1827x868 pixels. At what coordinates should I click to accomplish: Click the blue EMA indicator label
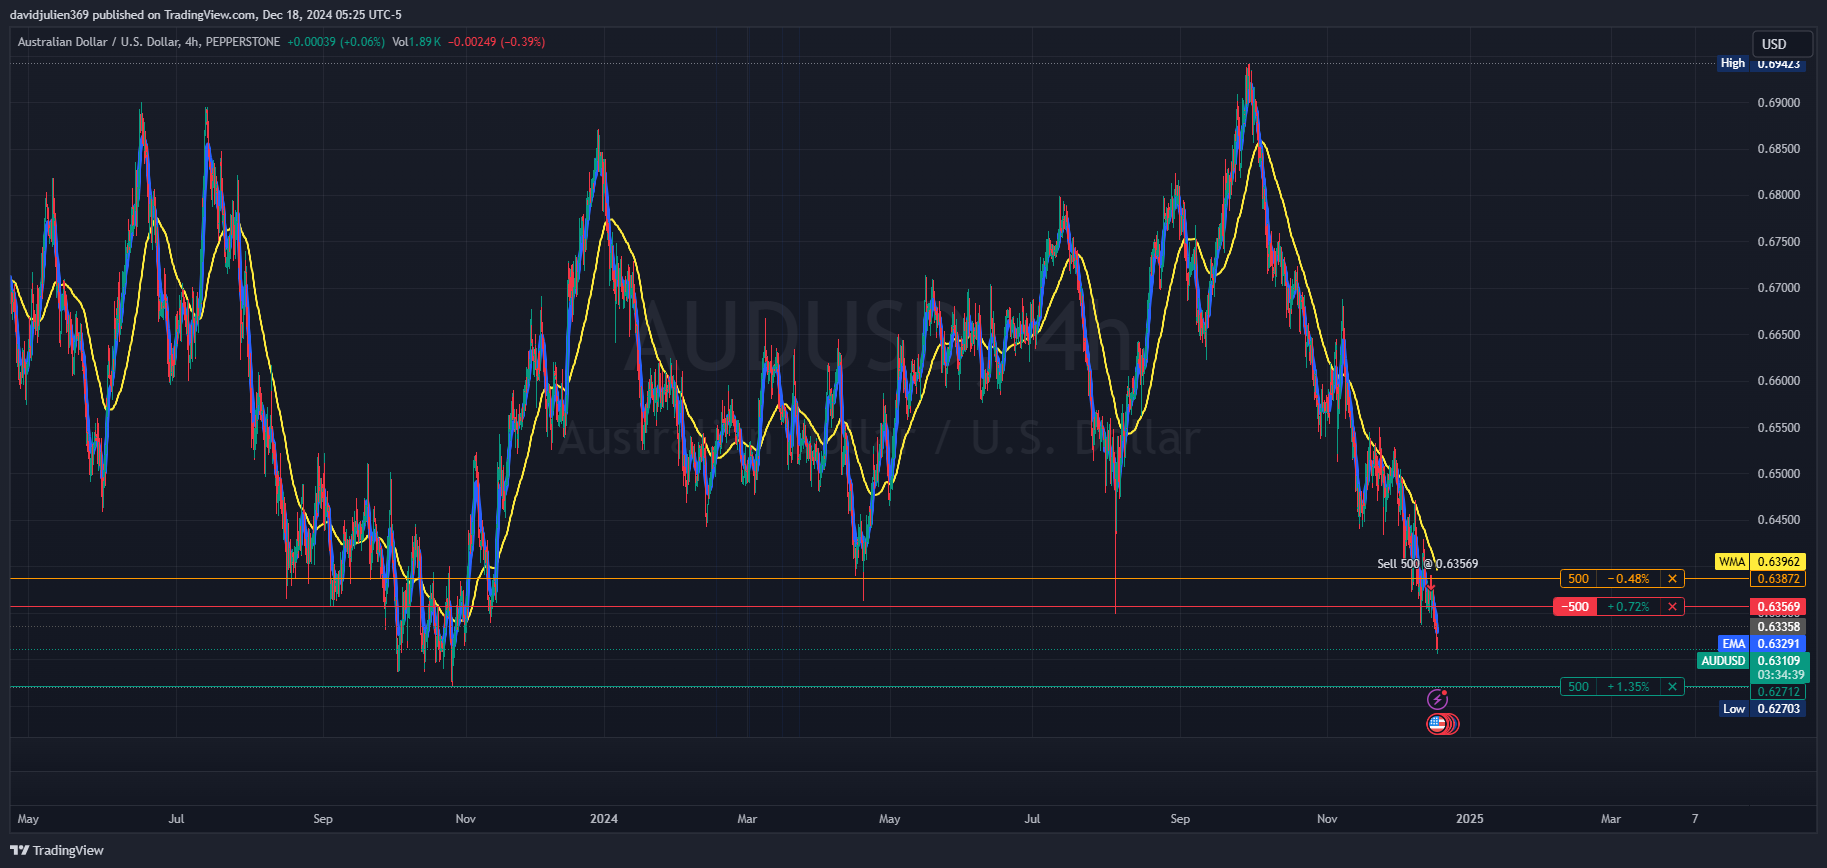point(1734,644)
